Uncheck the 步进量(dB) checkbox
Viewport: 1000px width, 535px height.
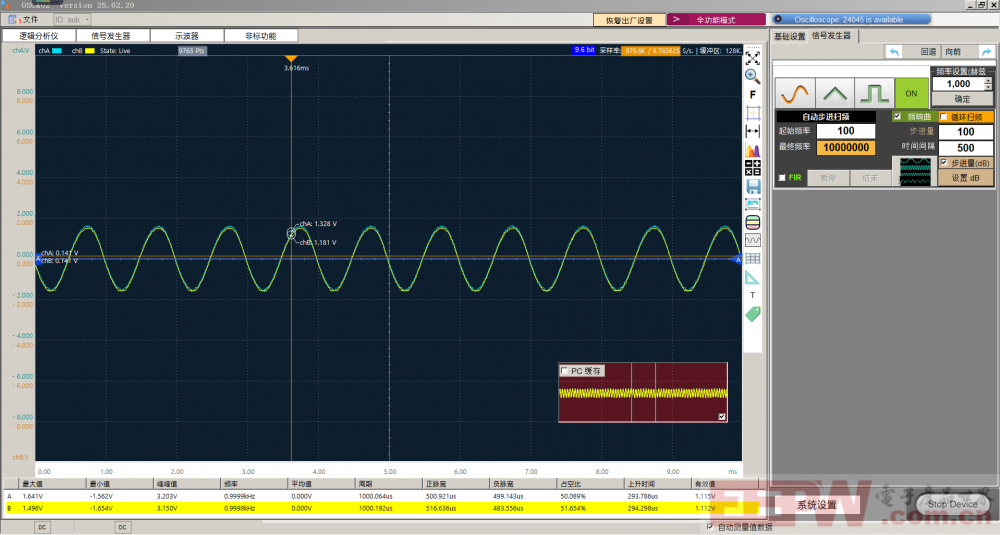(x=944, y=163)
